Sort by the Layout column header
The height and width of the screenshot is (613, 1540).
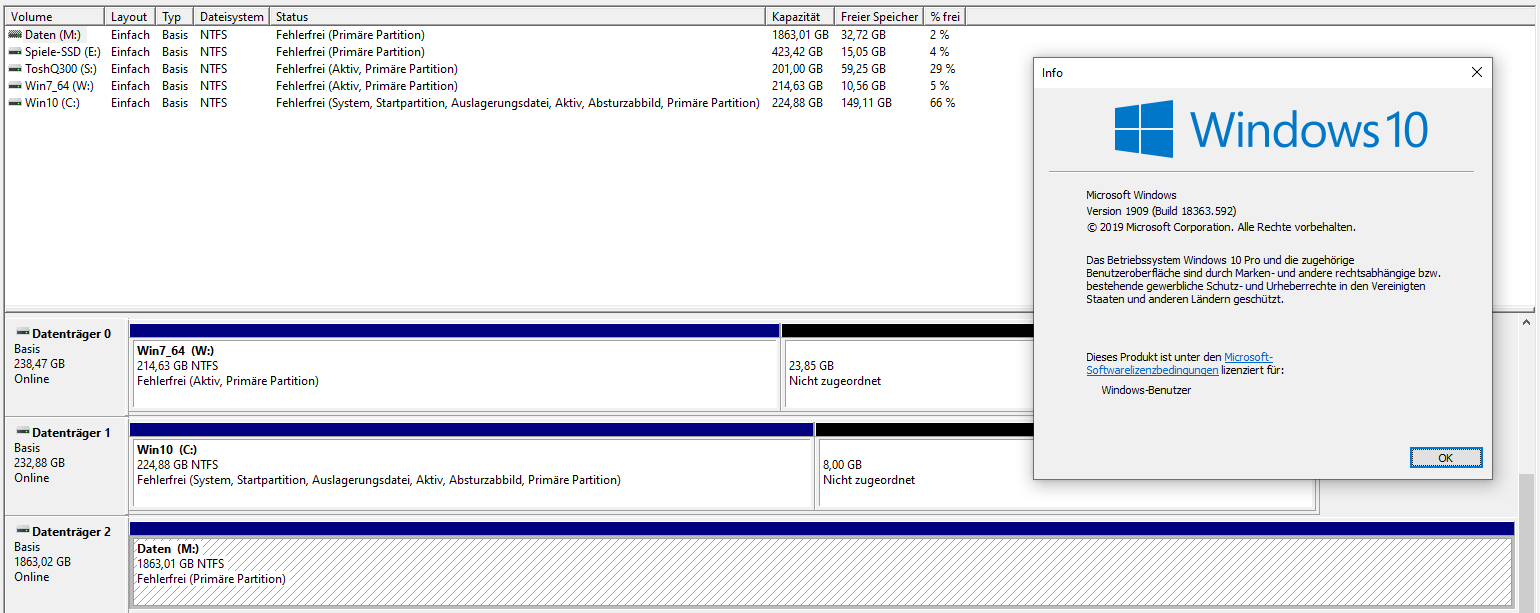coord(130,17)
